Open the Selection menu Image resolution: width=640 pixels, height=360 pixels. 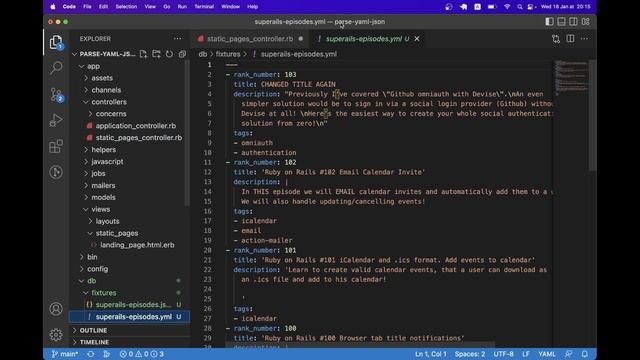[126, 7]
